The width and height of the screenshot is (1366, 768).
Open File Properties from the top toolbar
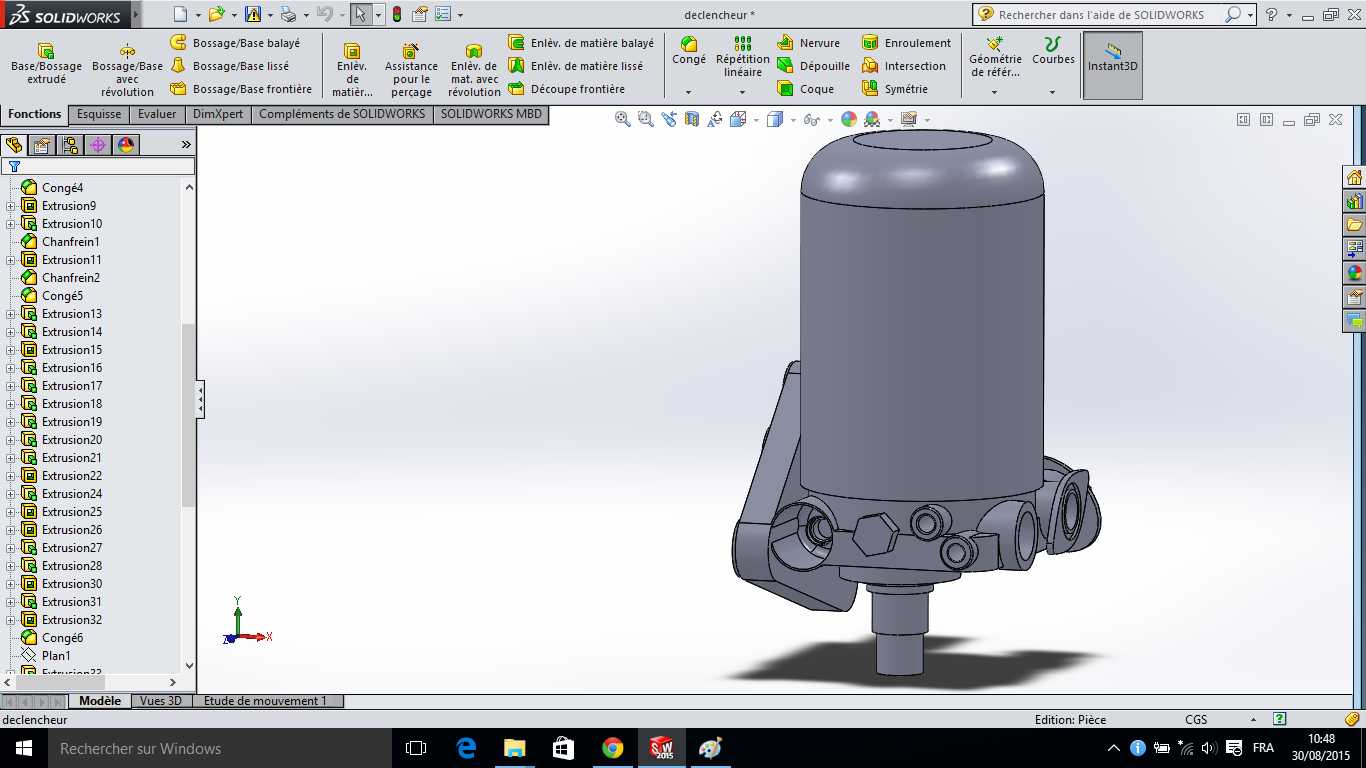[x=420, y=15]
